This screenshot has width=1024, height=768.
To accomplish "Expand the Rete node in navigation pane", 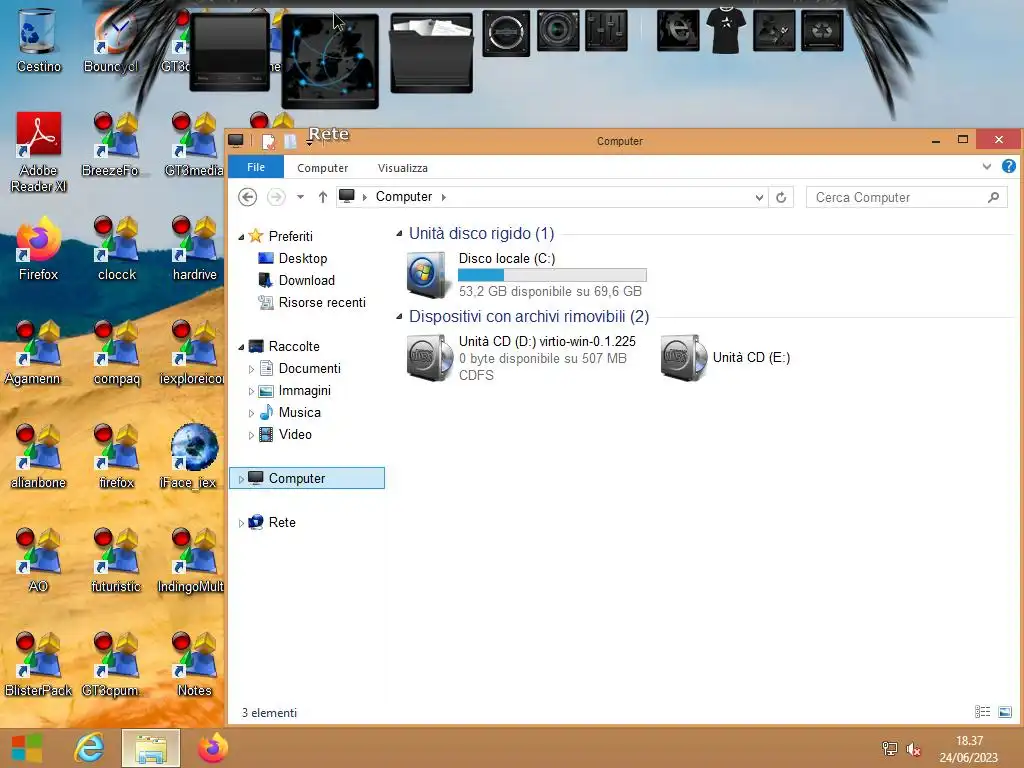I will click(x=241, y=523).
